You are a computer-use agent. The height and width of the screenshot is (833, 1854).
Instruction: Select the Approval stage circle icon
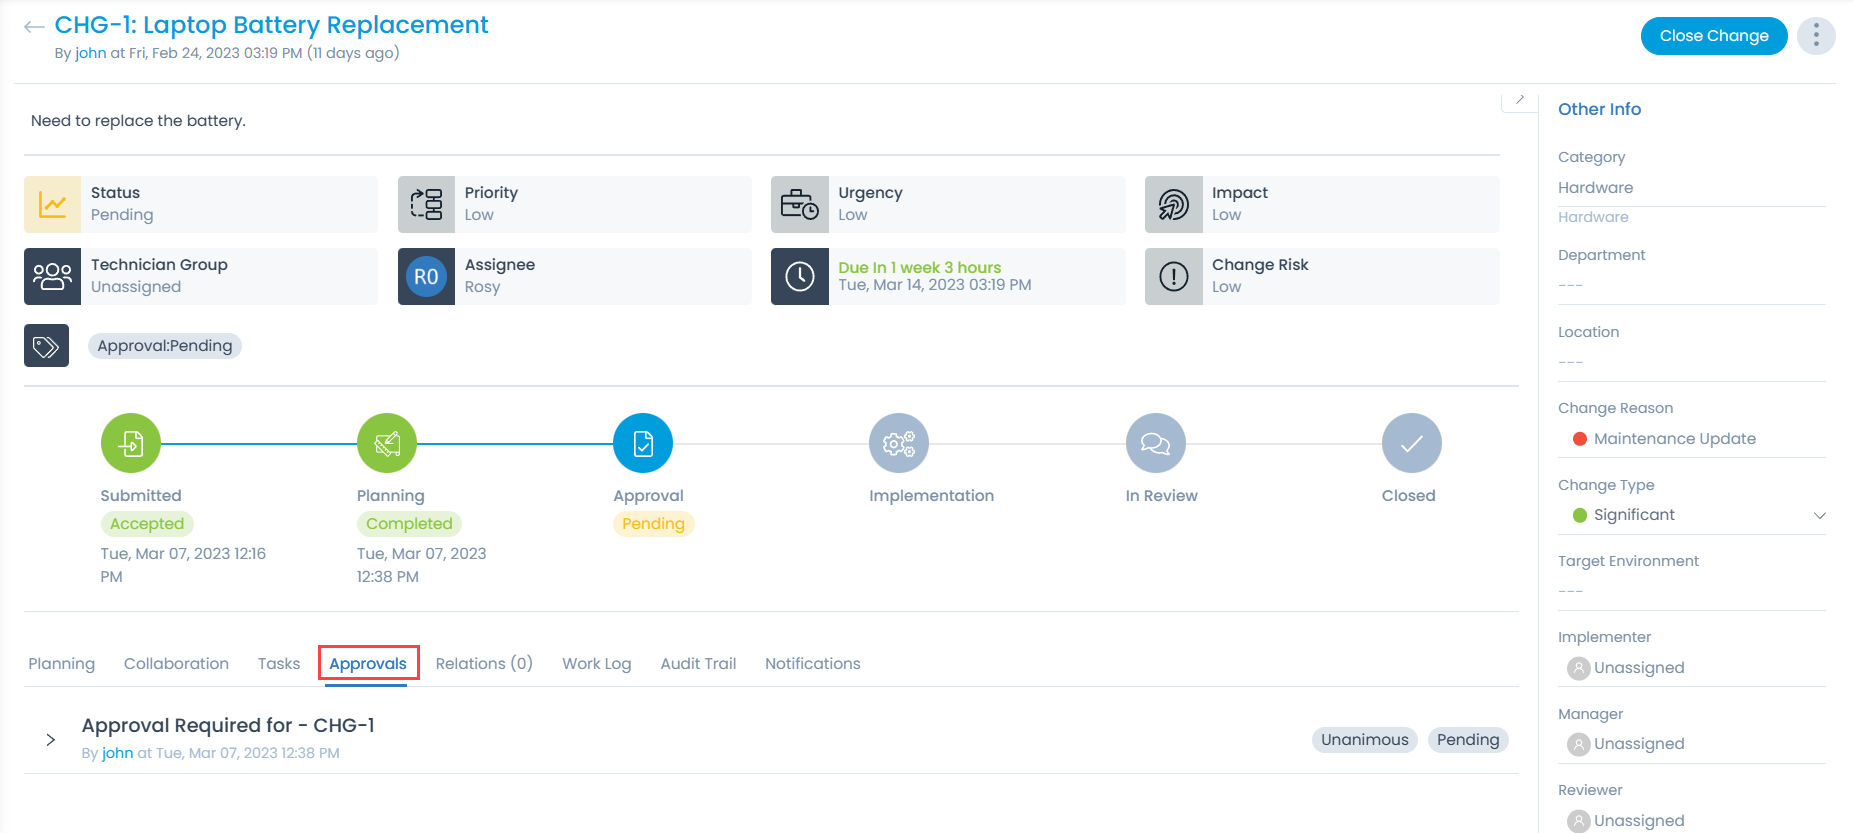point(643,443)
